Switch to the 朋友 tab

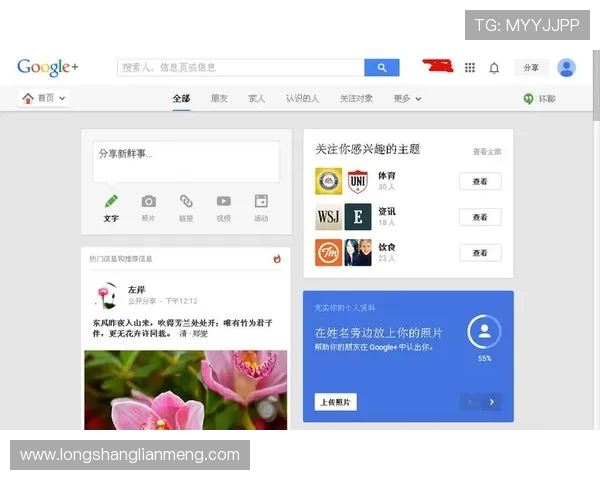coord(219,99)
